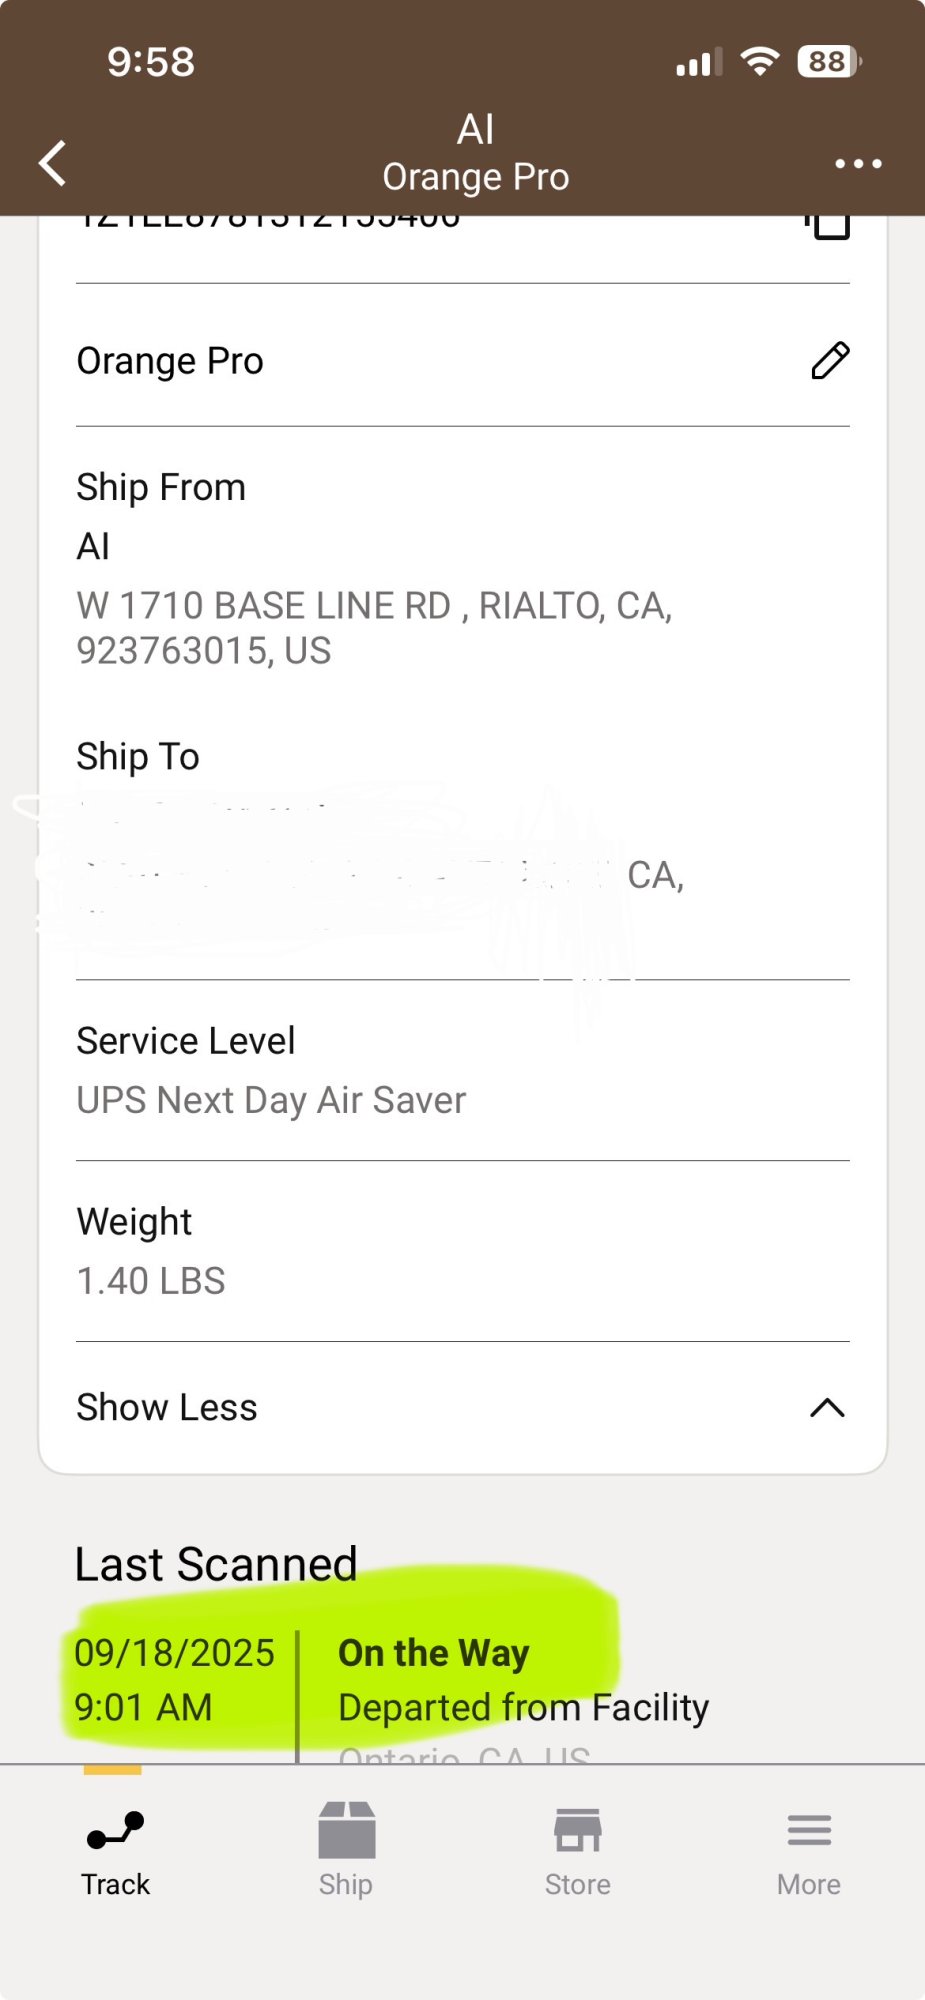Tap the Departed from Facility scan entry

(523, 1707)
